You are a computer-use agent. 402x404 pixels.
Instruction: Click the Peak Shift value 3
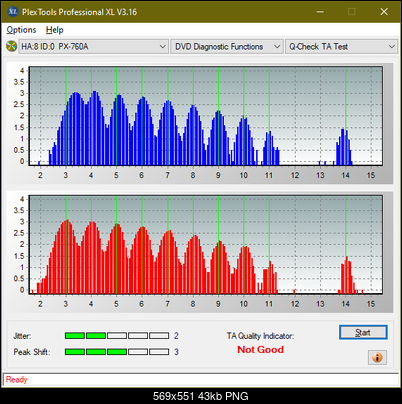[176, 352]
